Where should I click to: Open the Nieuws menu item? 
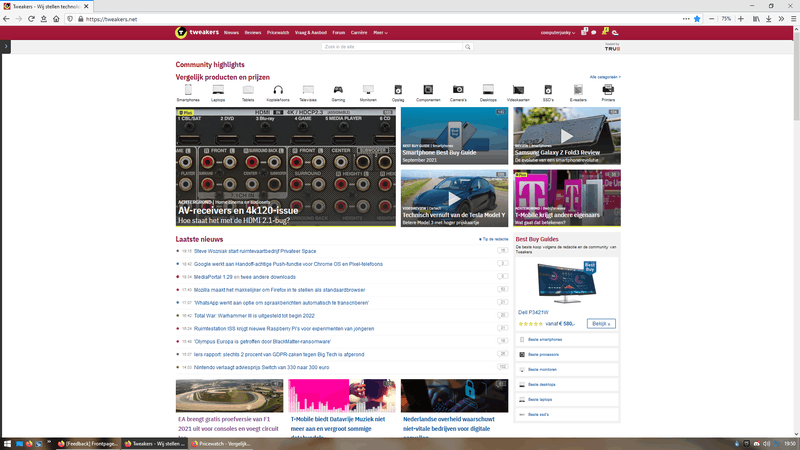click(231, 33)
